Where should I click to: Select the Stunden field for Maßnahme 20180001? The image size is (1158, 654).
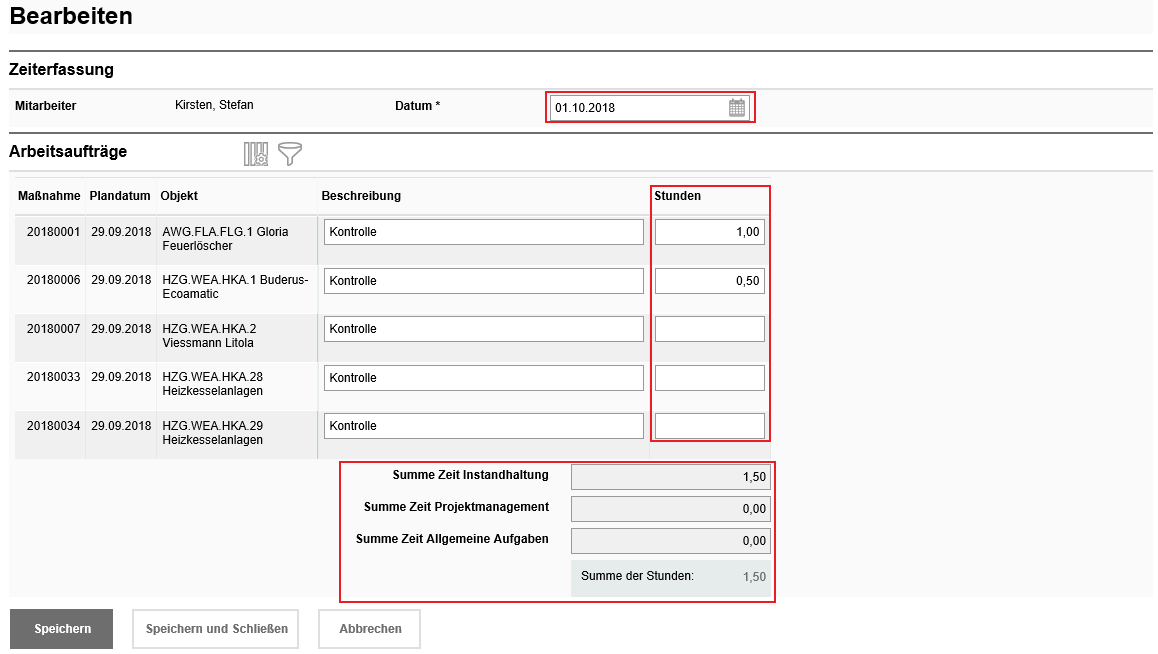click(709, 232)
